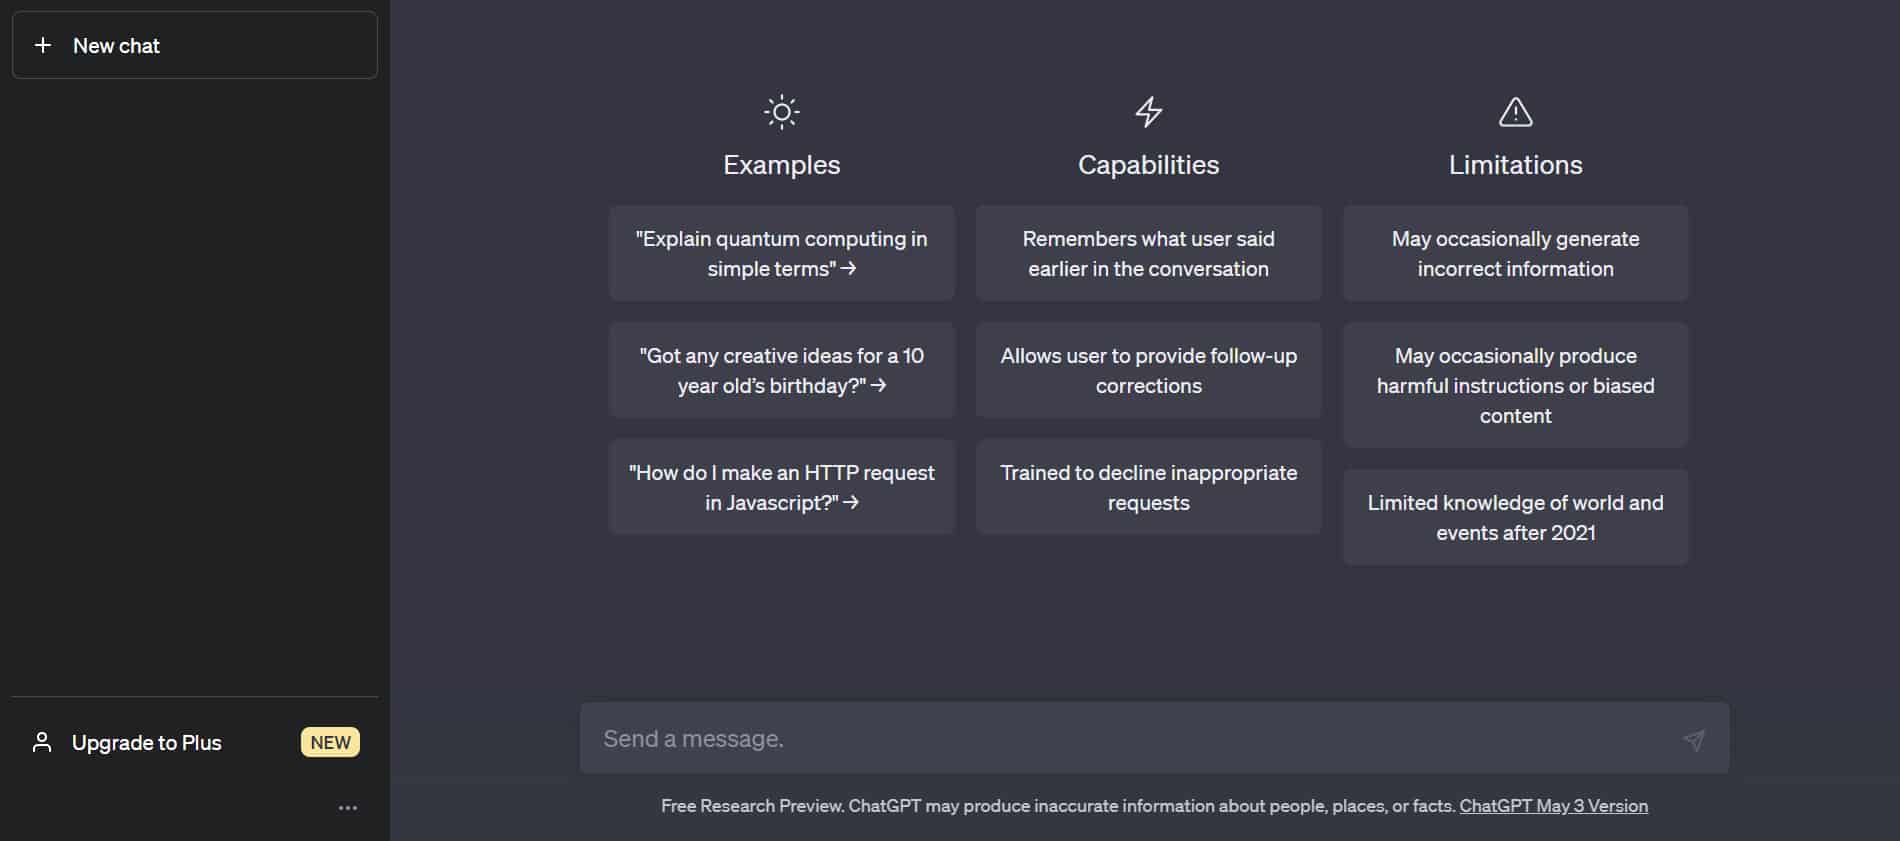Pick the 10 year old's birthday example
Image resolution: width=1900 pixels, height=841 pixels.
(781, 370)
